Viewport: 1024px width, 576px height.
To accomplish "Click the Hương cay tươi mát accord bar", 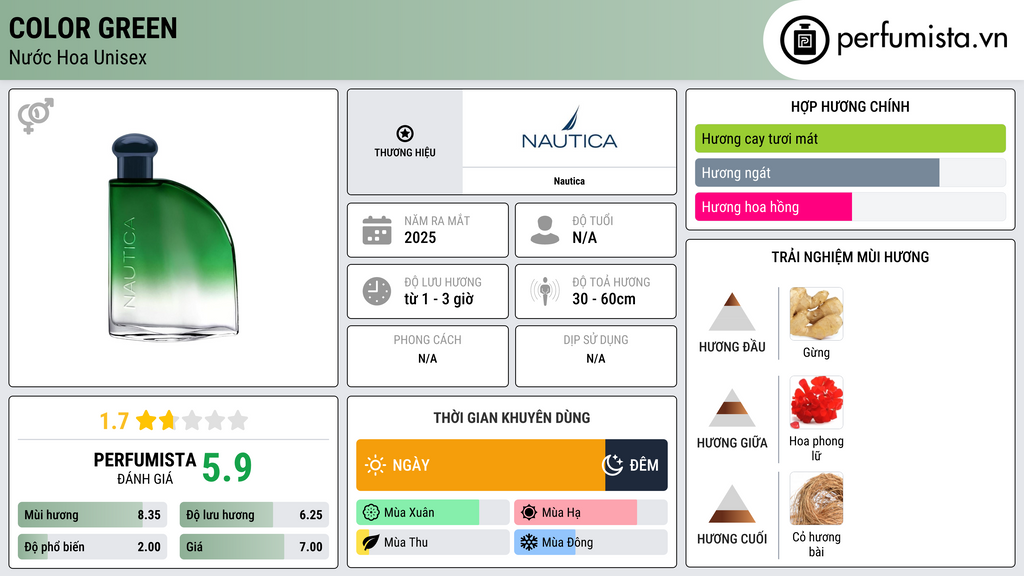I will point(850,139).
